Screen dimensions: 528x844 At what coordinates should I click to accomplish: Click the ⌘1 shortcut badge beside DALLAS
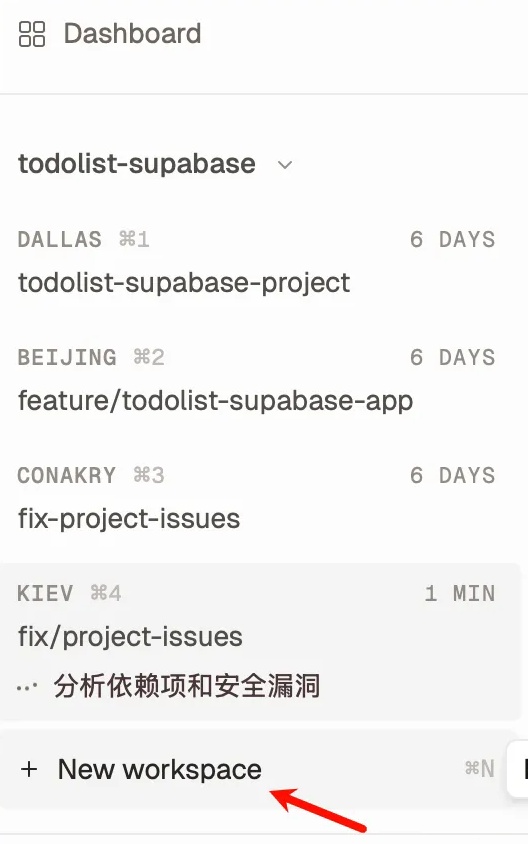pyautogui.click(x=134, y=239)
